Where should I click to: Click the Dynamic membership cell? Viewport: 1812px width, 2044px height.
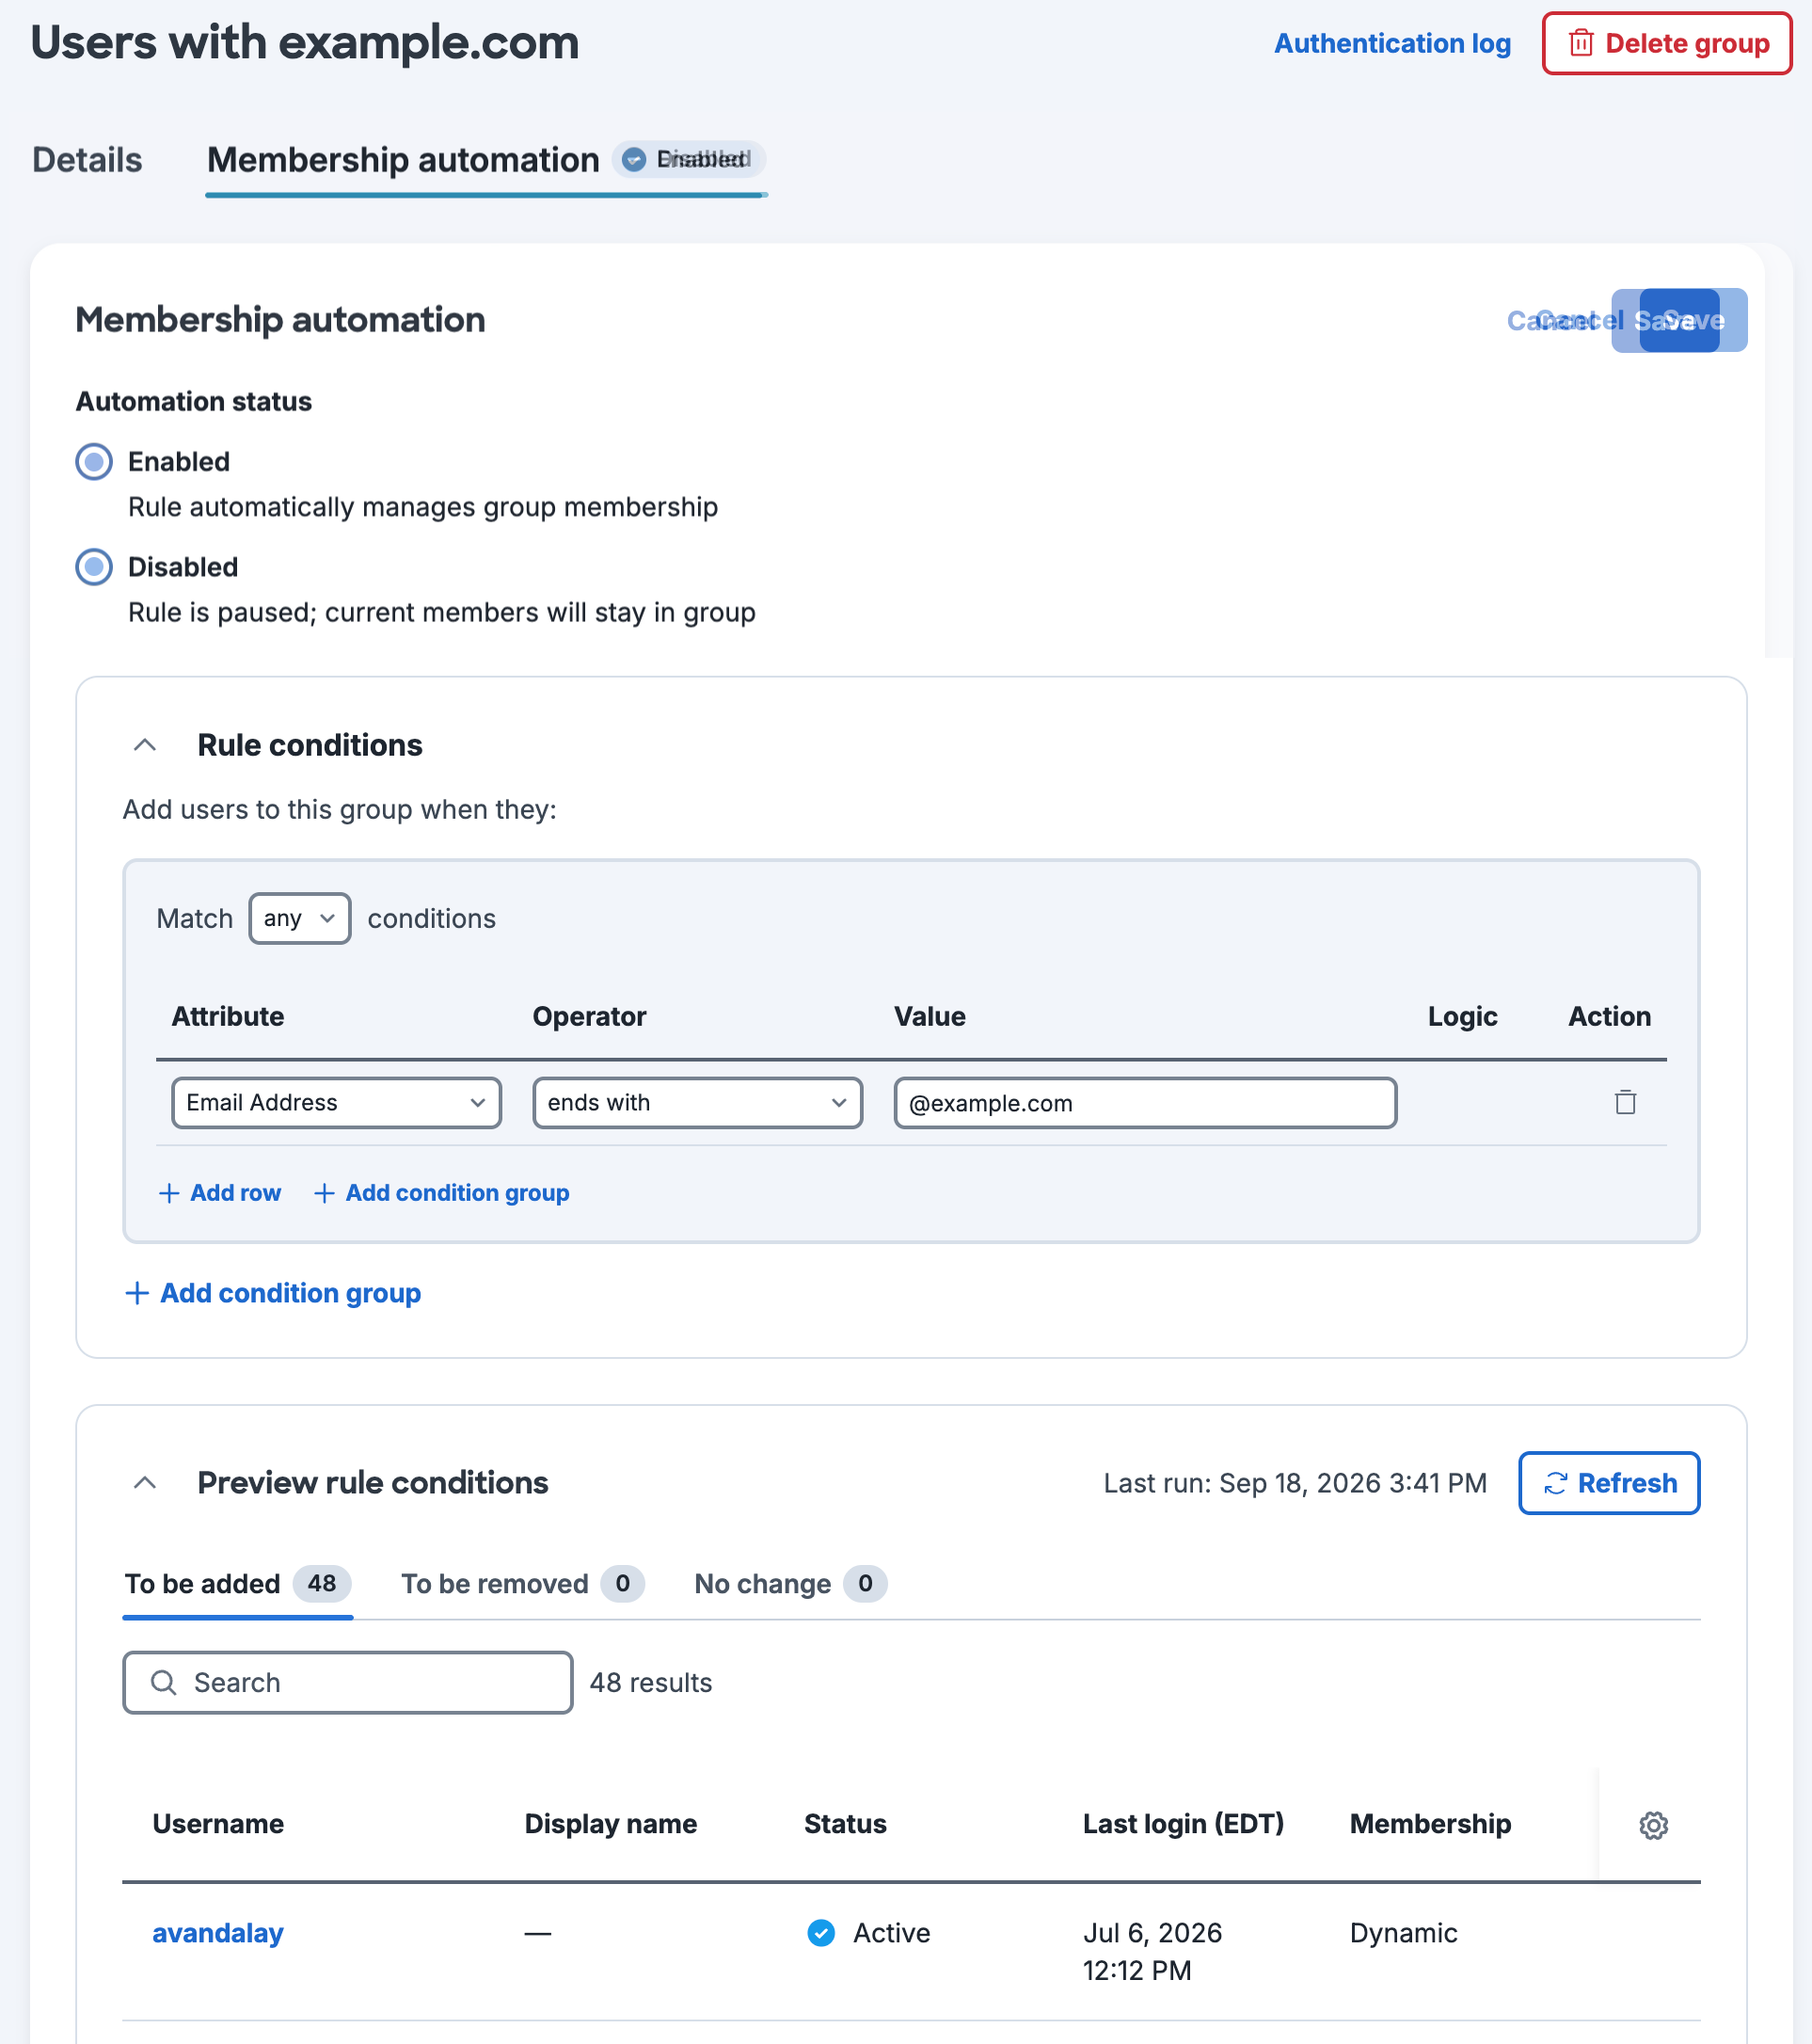[x=1403, y=1933]
